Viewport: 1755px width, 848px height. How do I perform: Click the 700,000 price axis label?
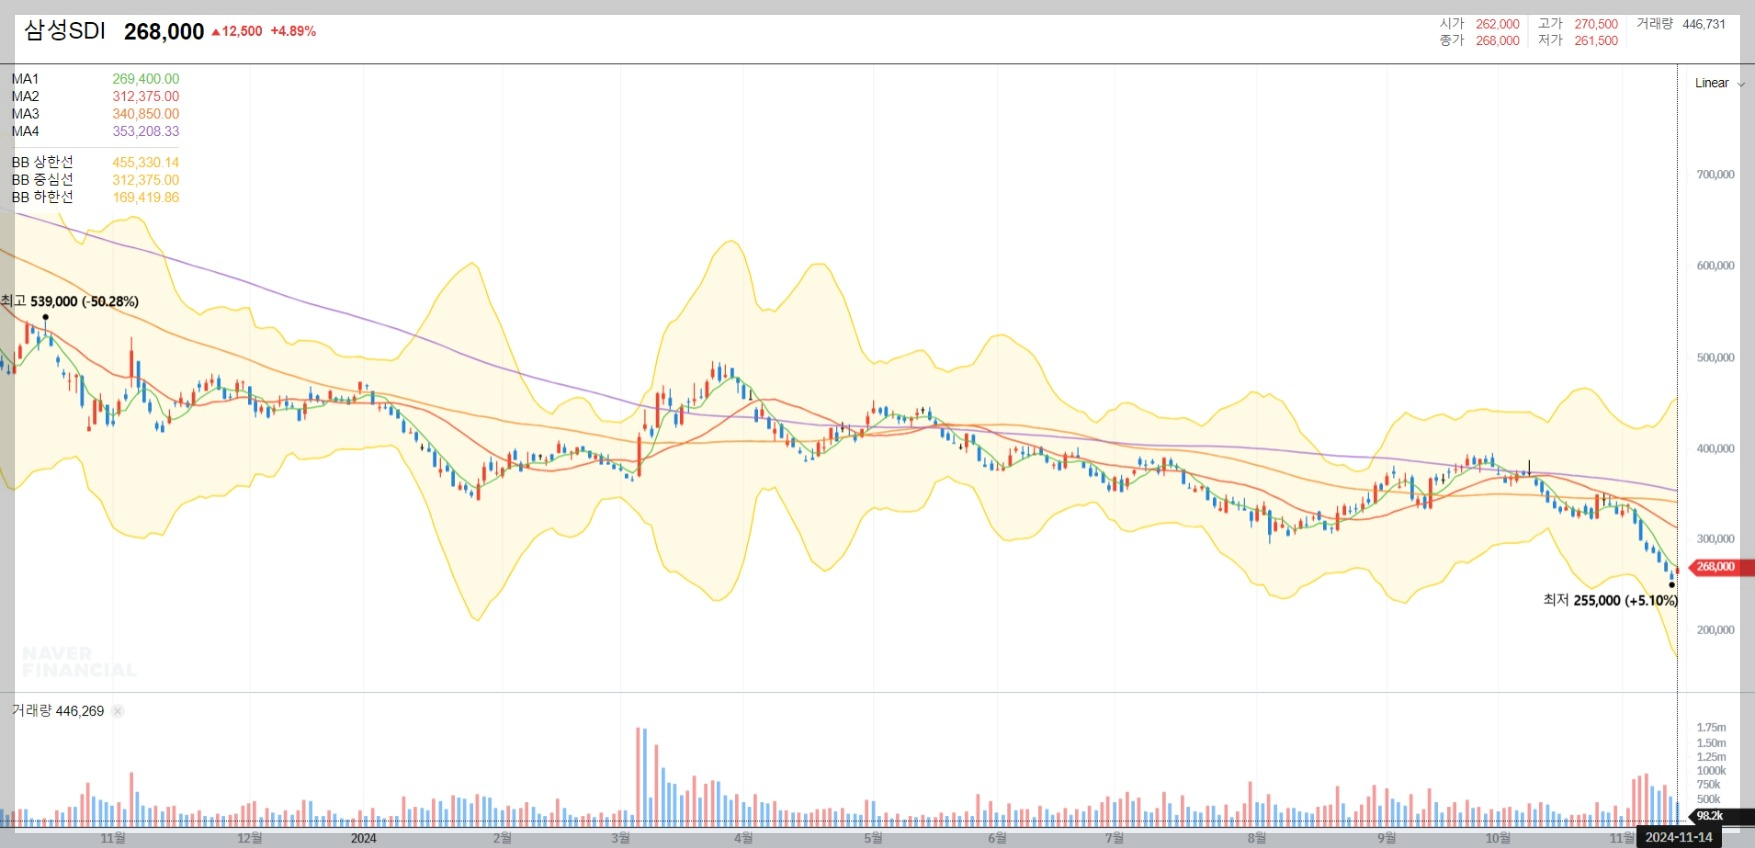tap(1715, 175)
